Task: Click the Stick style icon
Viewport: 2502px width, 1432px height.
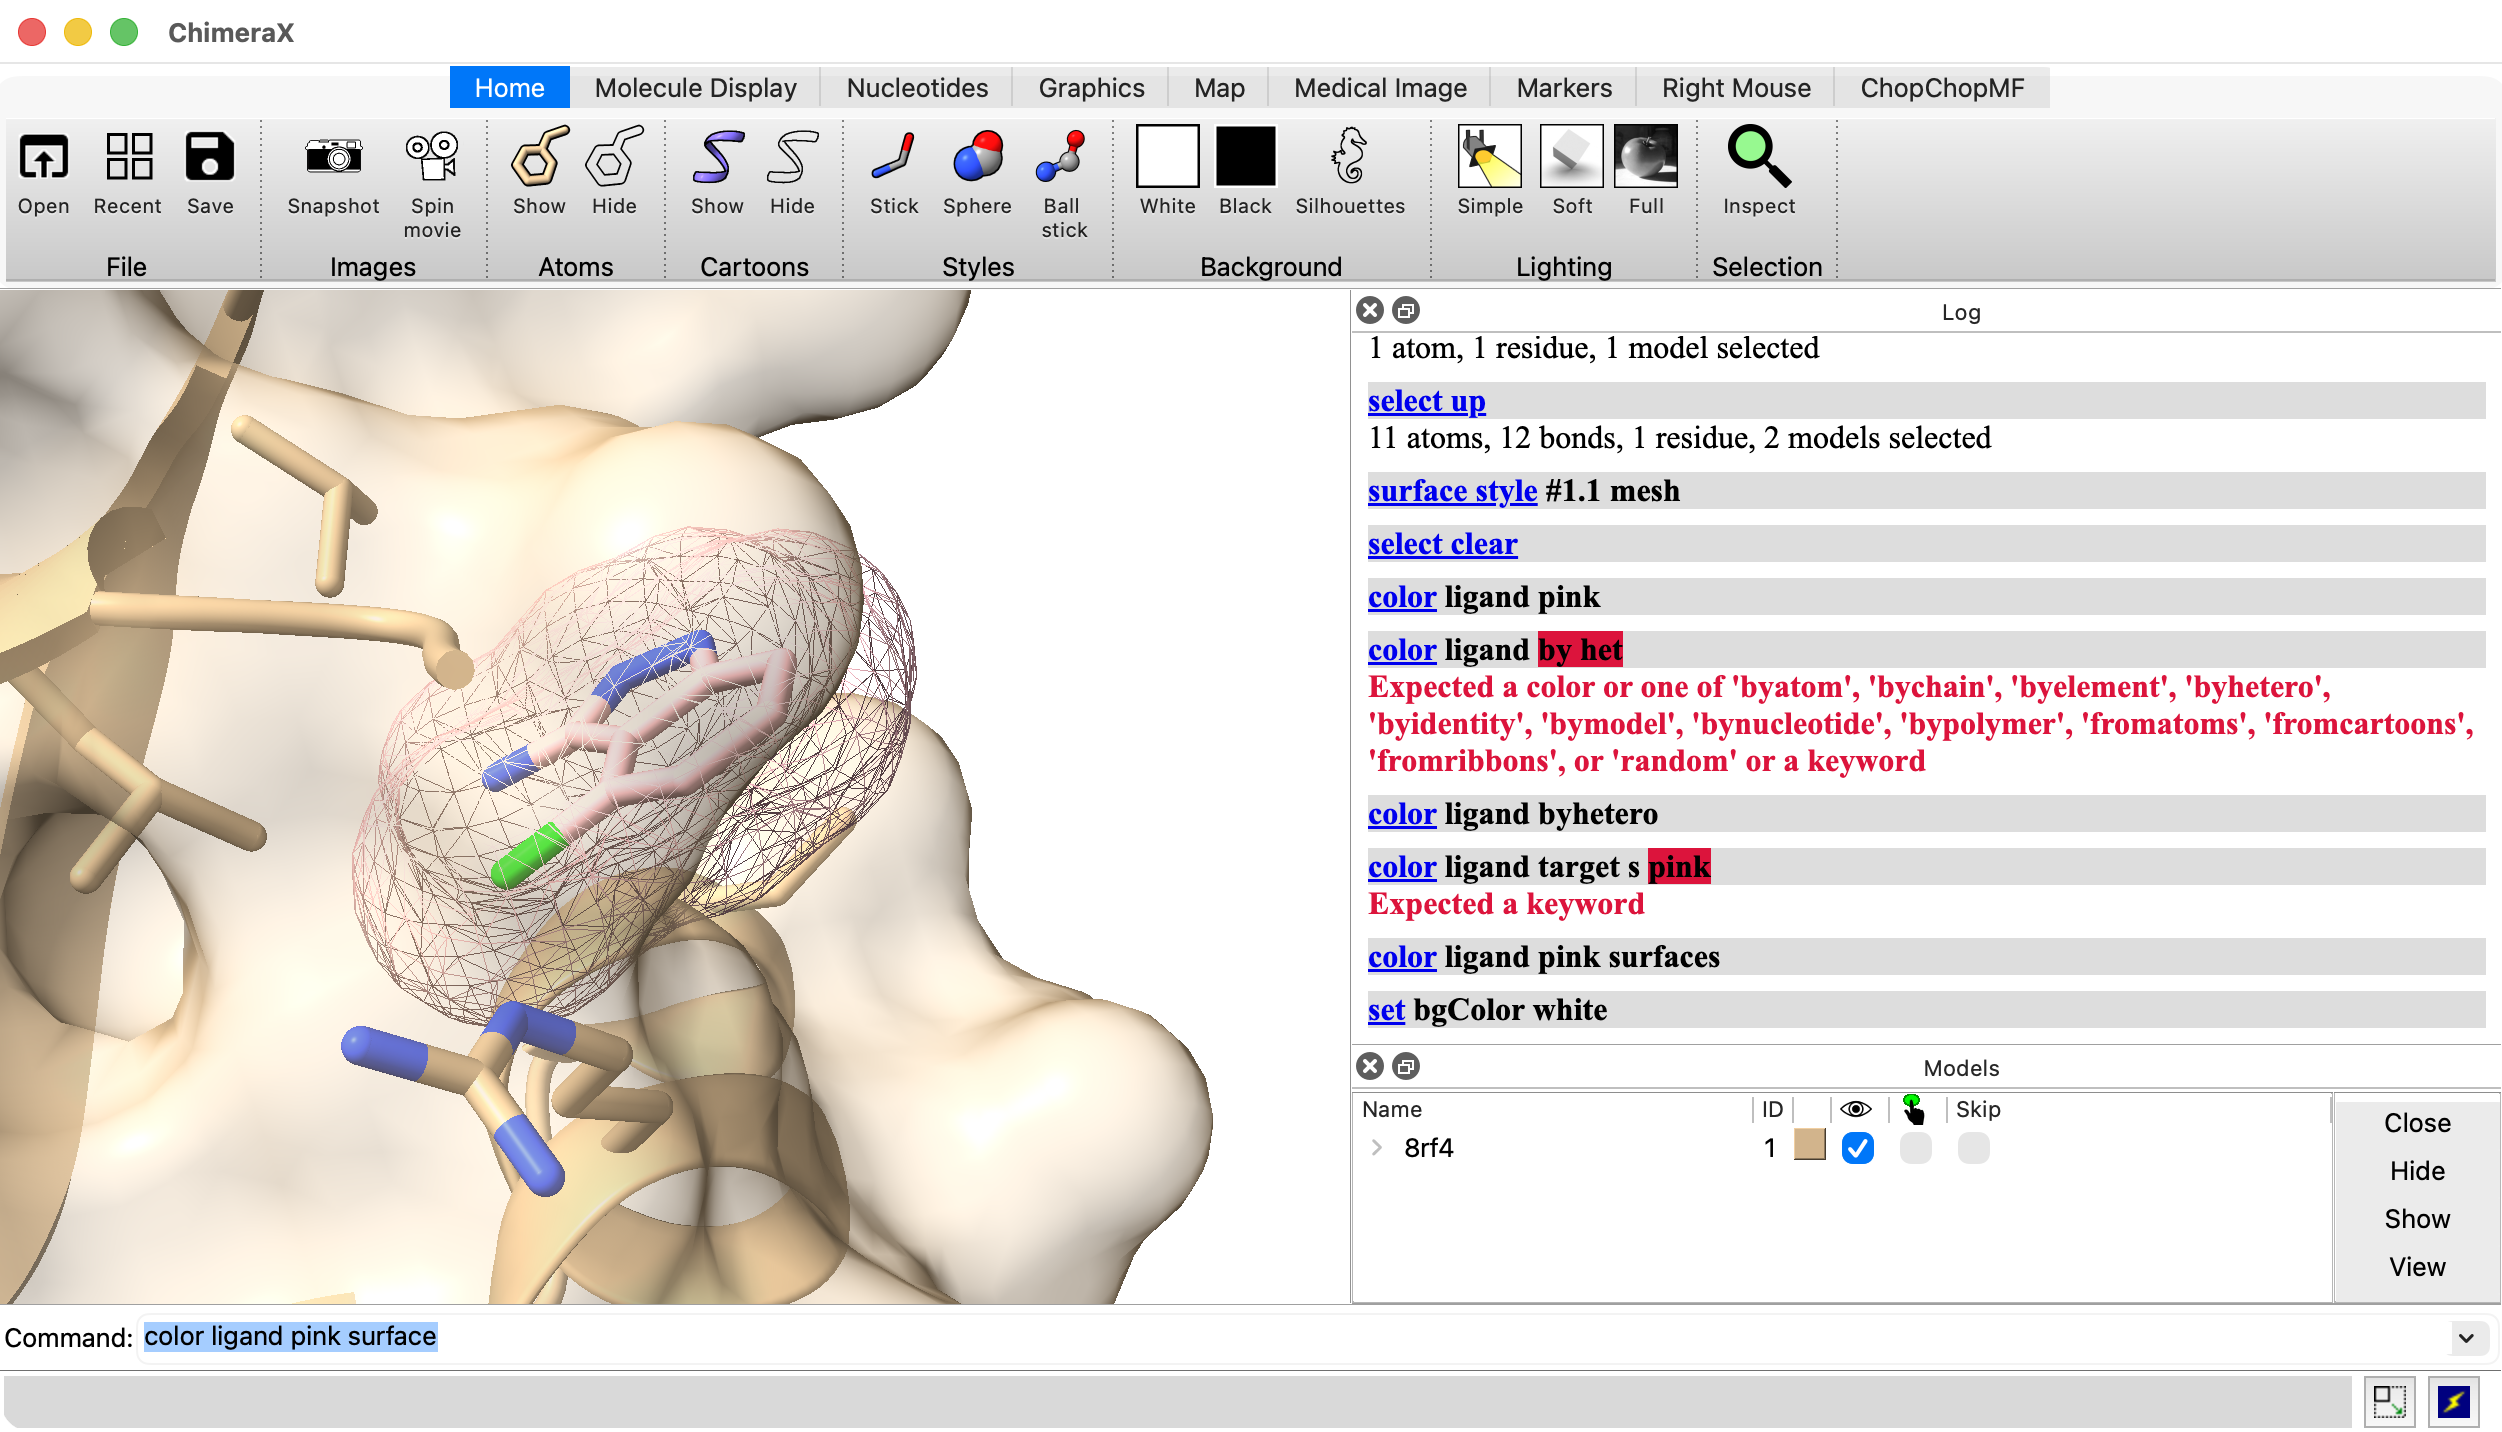Action: pyautogui.click(x=893, y=158)
